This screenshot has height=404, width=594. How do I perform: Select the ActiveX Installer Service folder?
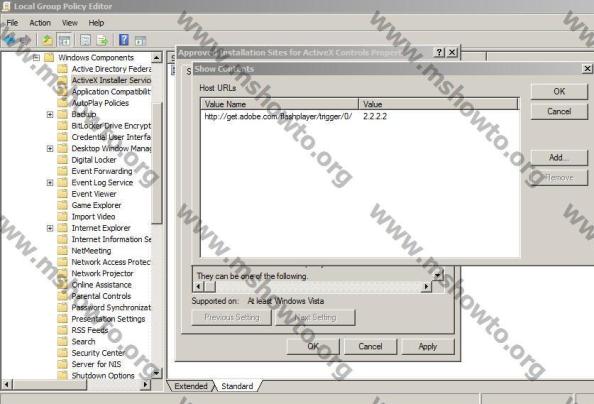[111, 80]
